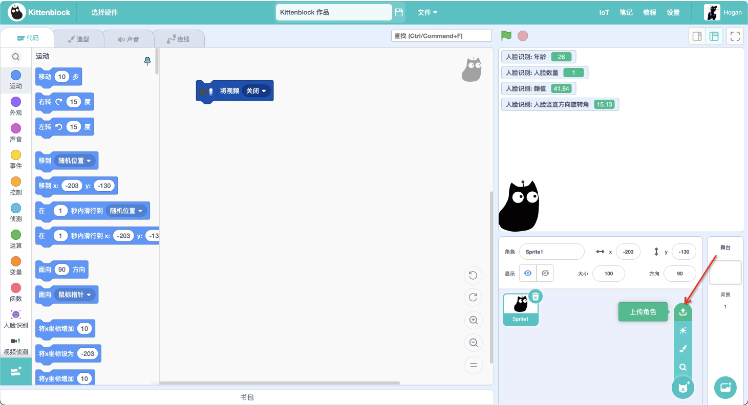Screen dimensions: 748x405
Task: Click the green flag to run
Action: [506, 35]
